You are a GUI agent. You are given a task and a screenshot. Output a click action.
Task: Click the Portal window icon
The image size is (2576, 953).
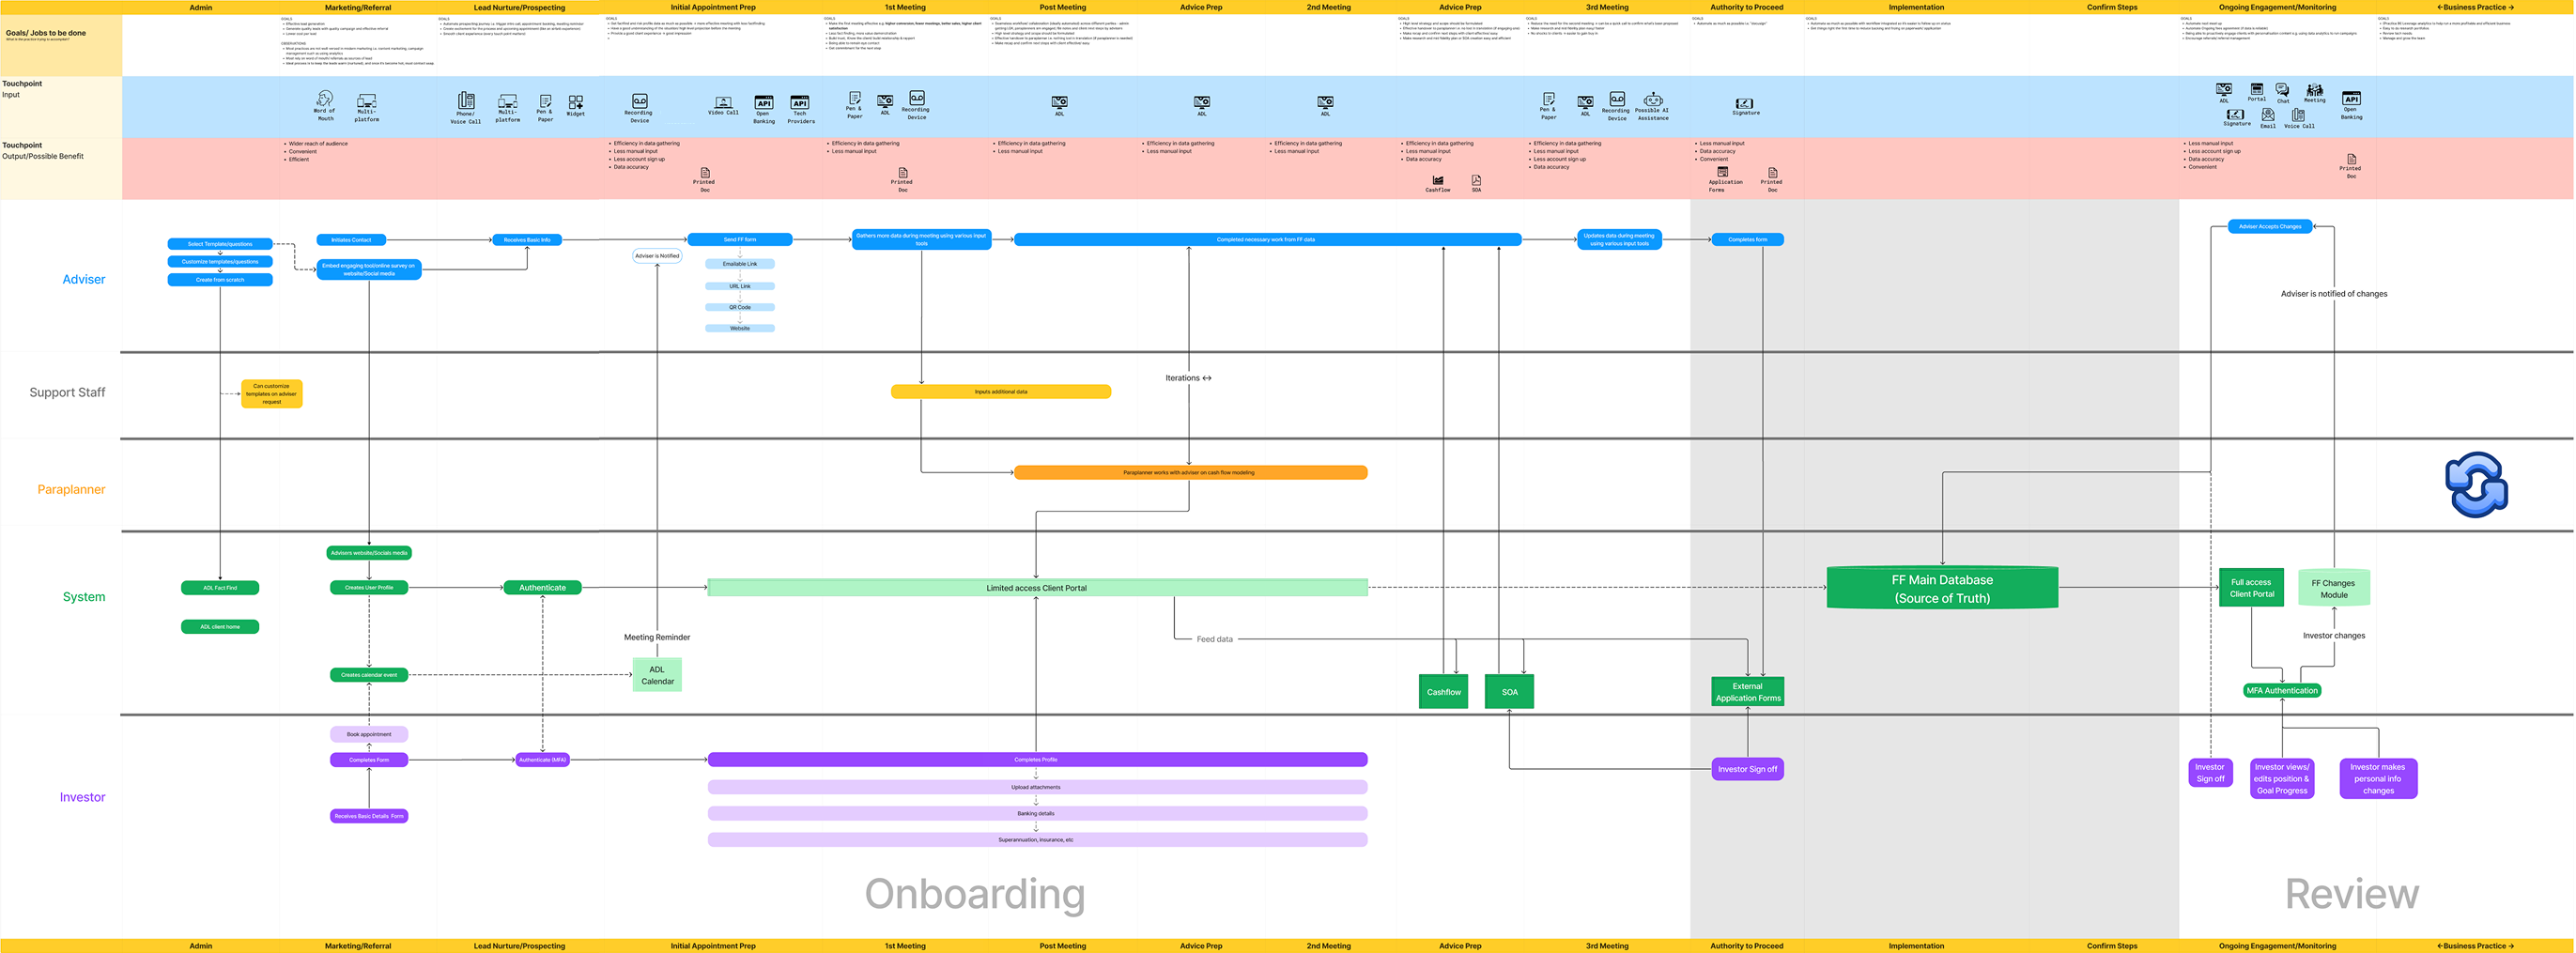click(2257, 89)
